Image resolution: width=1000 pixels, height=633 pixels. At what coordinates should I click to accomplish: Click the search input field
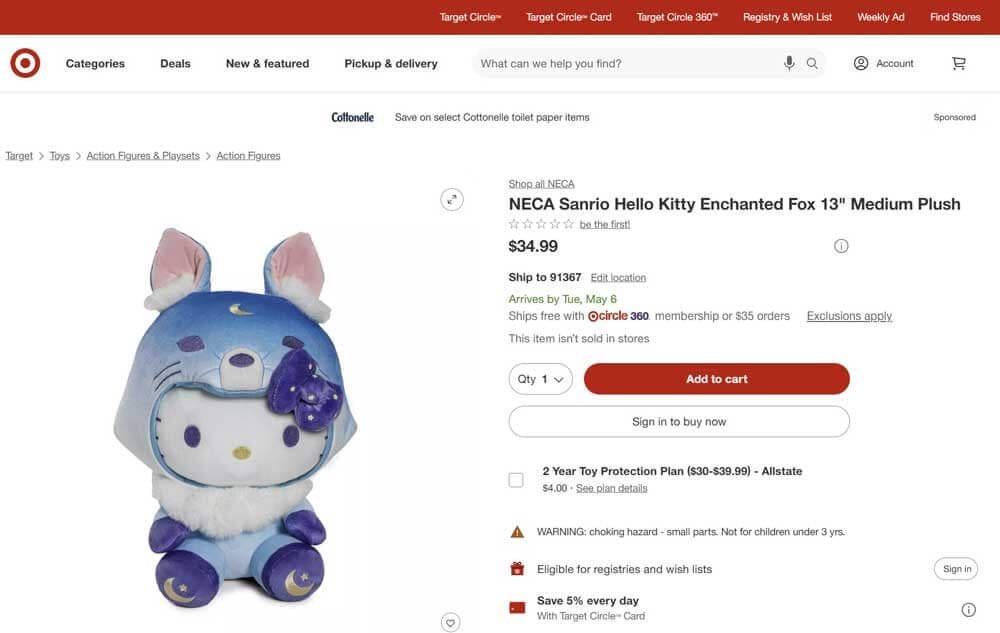click(x=625, y=63)
